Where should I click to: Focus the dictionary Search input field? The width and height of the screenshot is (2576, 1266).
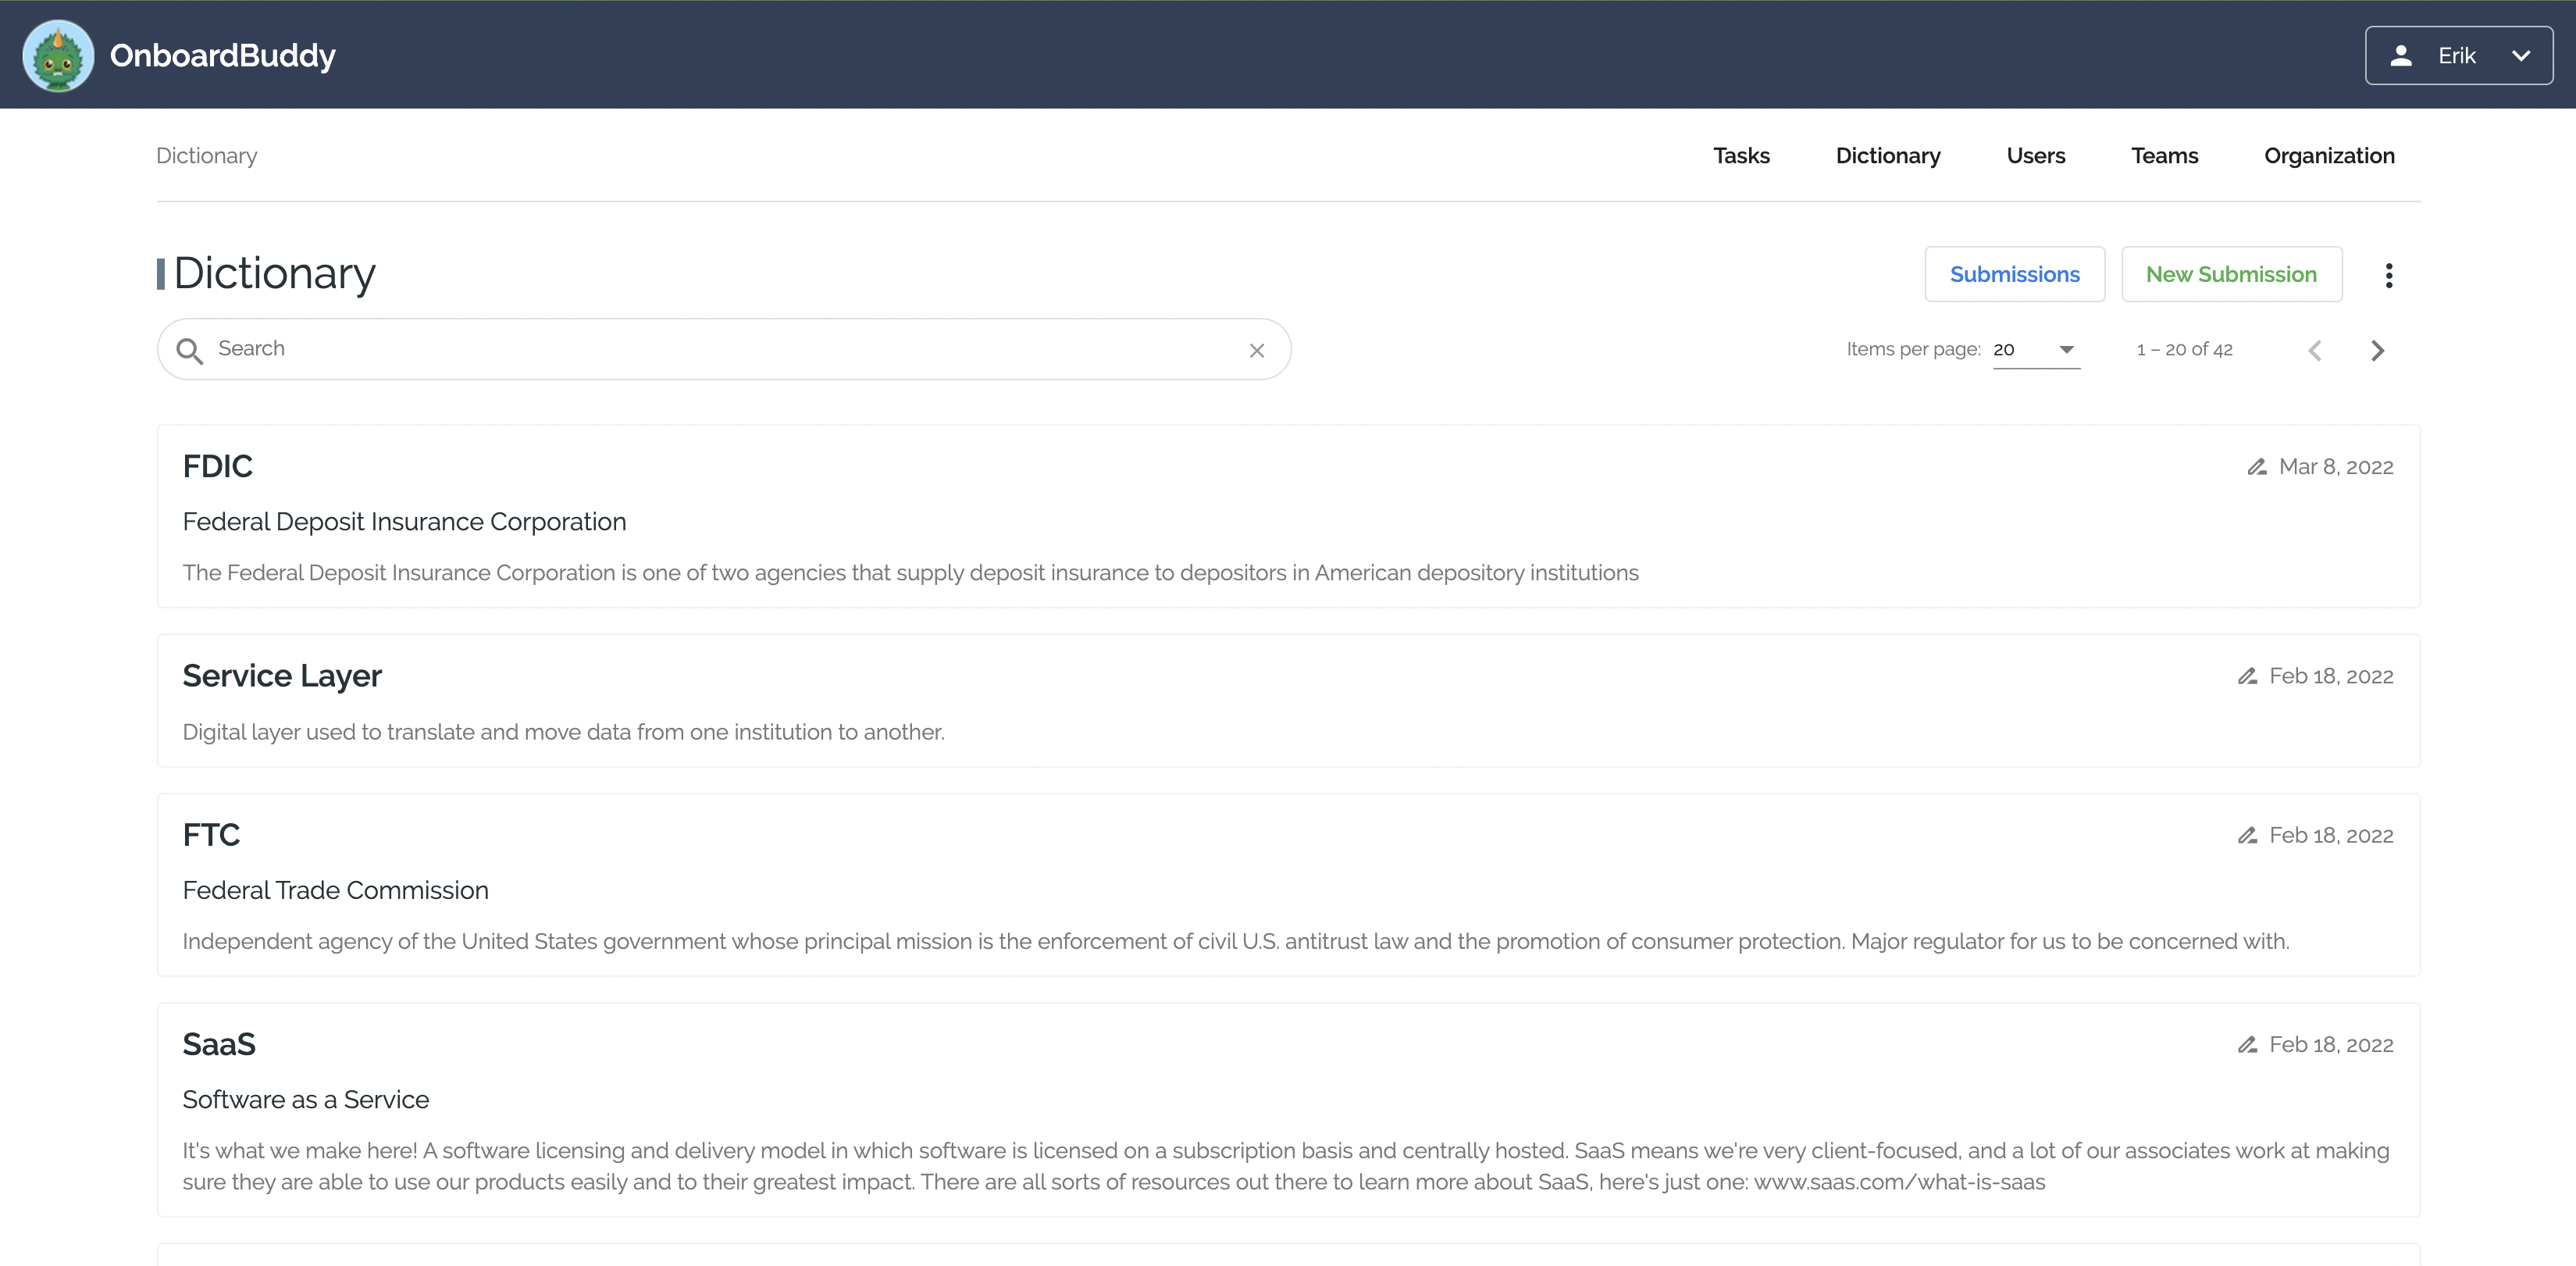[x=720, y=349]
